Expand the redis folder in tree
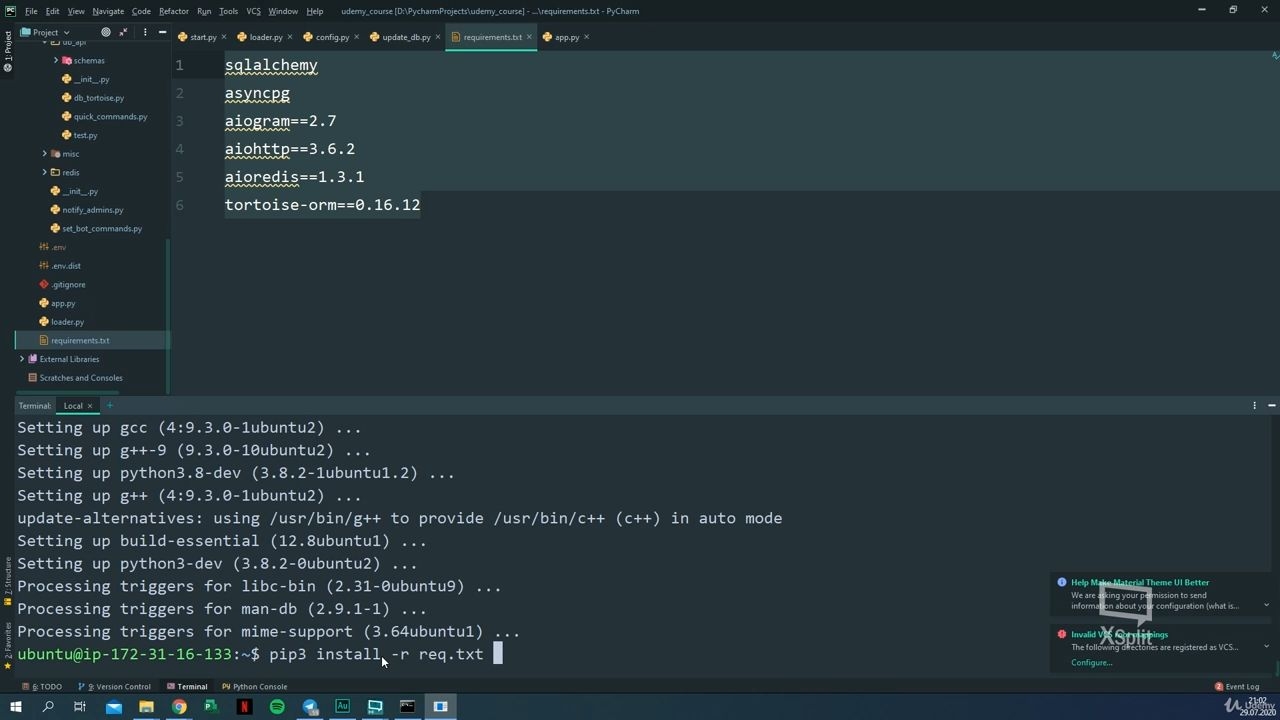This screenshot has width=1280, height=720. [44, 172]
